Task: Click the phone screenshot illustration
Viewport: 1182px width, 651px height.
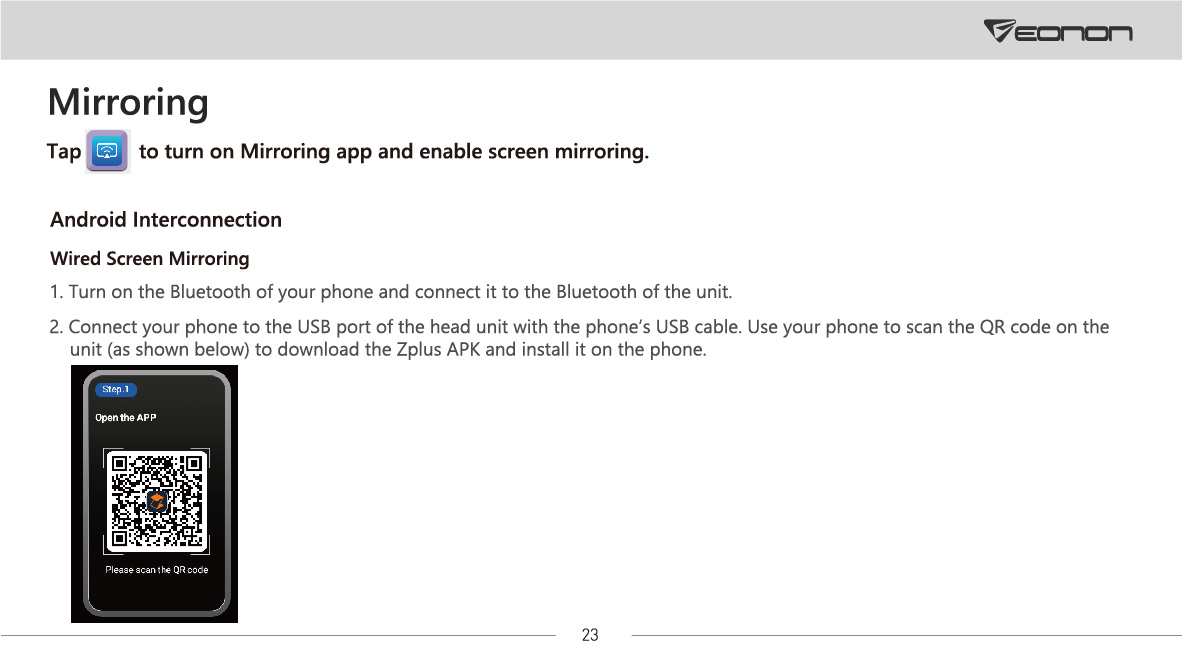Action: pyautogui.click(x=155, y=494)
